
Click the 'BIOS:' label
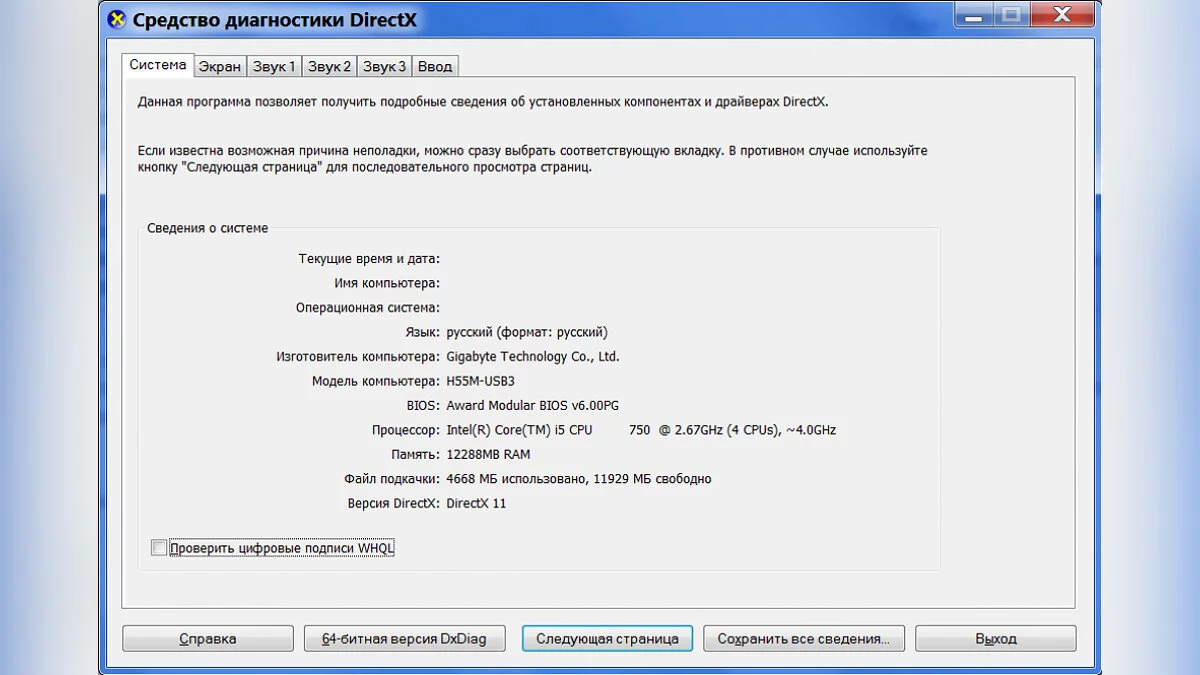tap(424, 405)
